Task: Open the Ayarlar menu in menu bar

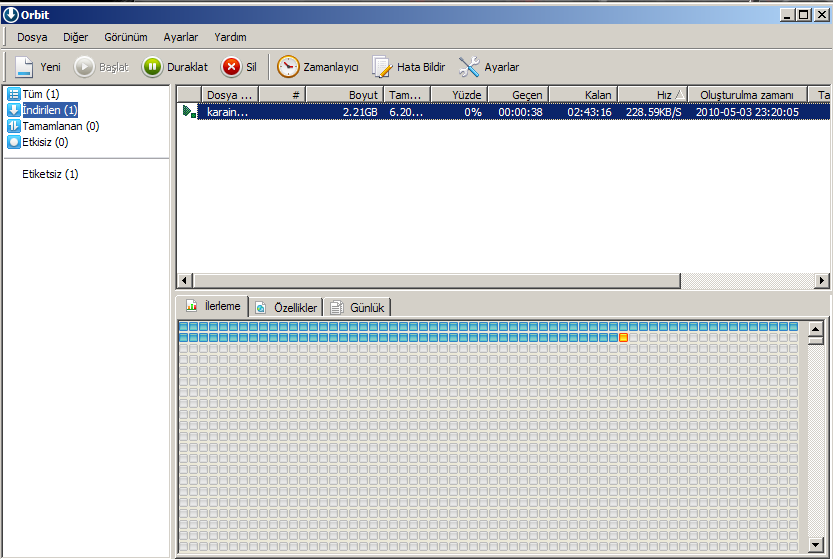Action: coord(181,37)
